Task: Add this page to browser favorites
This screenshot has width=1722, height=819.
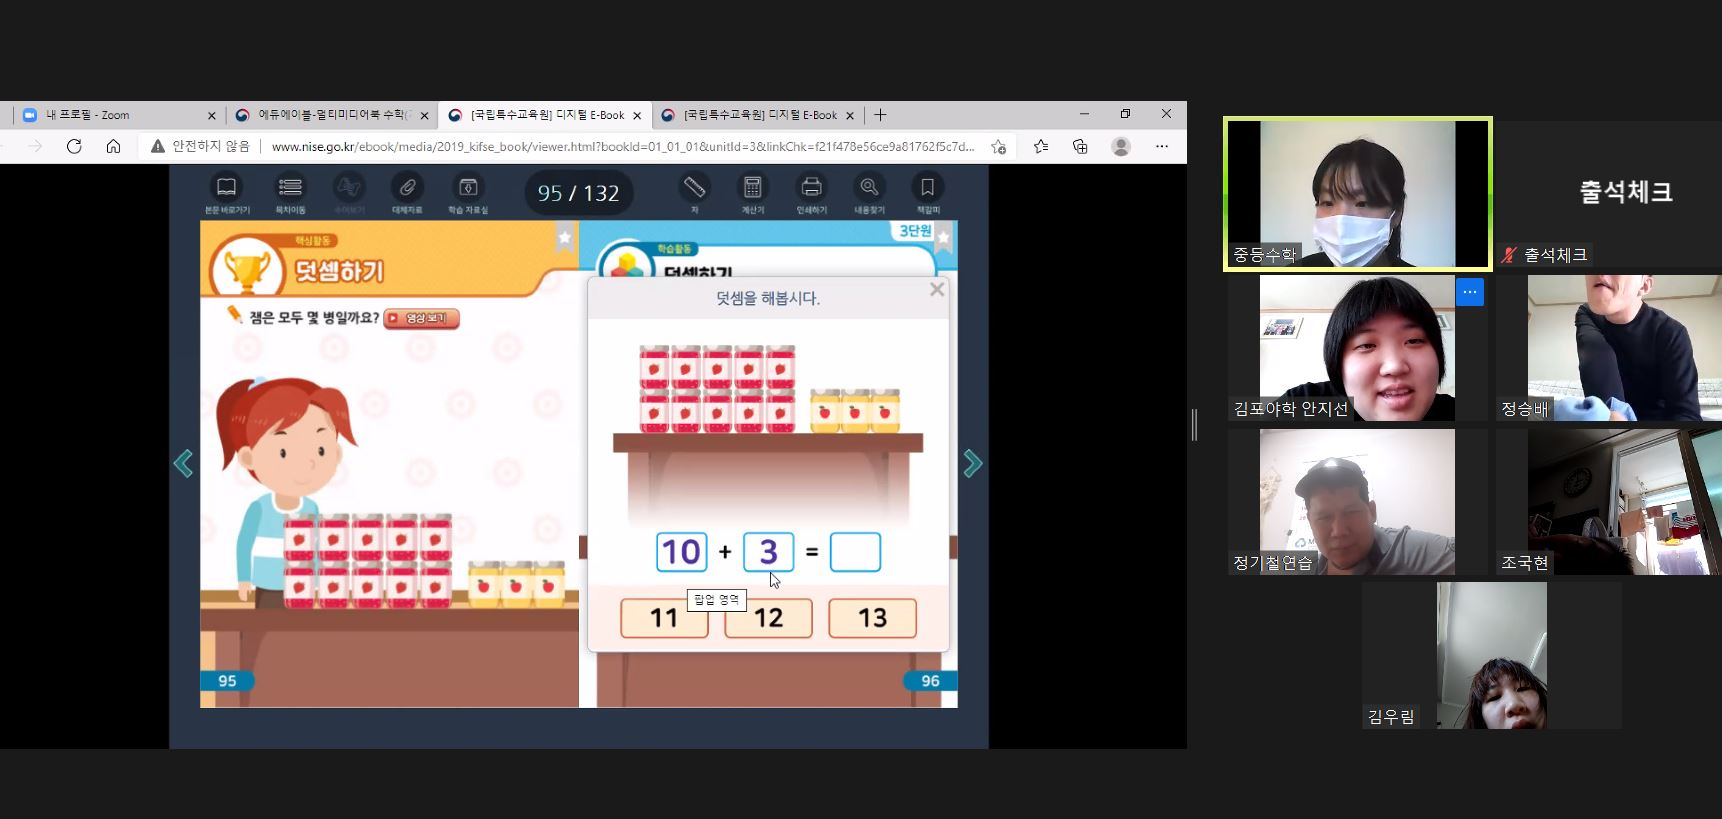Action: pos(998,146)
